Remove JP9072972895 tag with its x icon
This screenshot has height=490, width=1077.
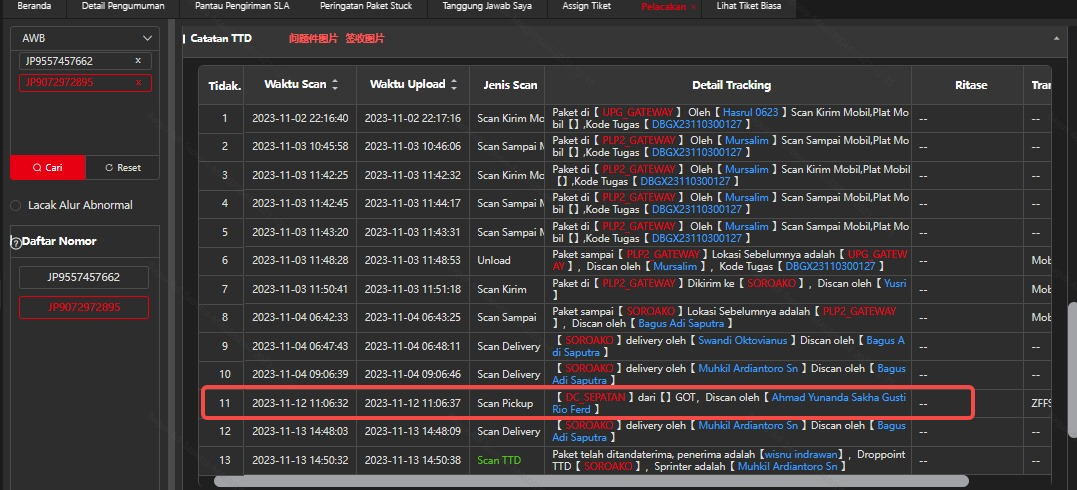click(138, 82)
